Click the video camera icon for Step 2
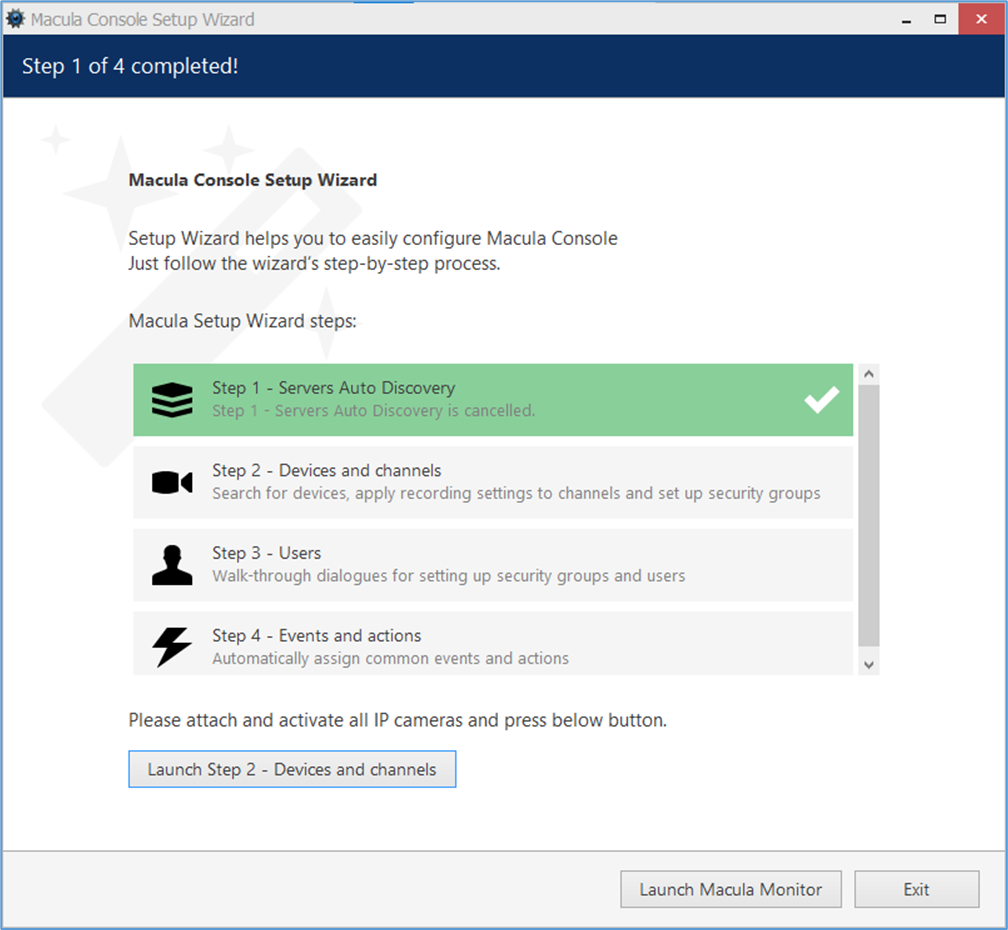The image size is (1008, 930). tap(172, 483)
